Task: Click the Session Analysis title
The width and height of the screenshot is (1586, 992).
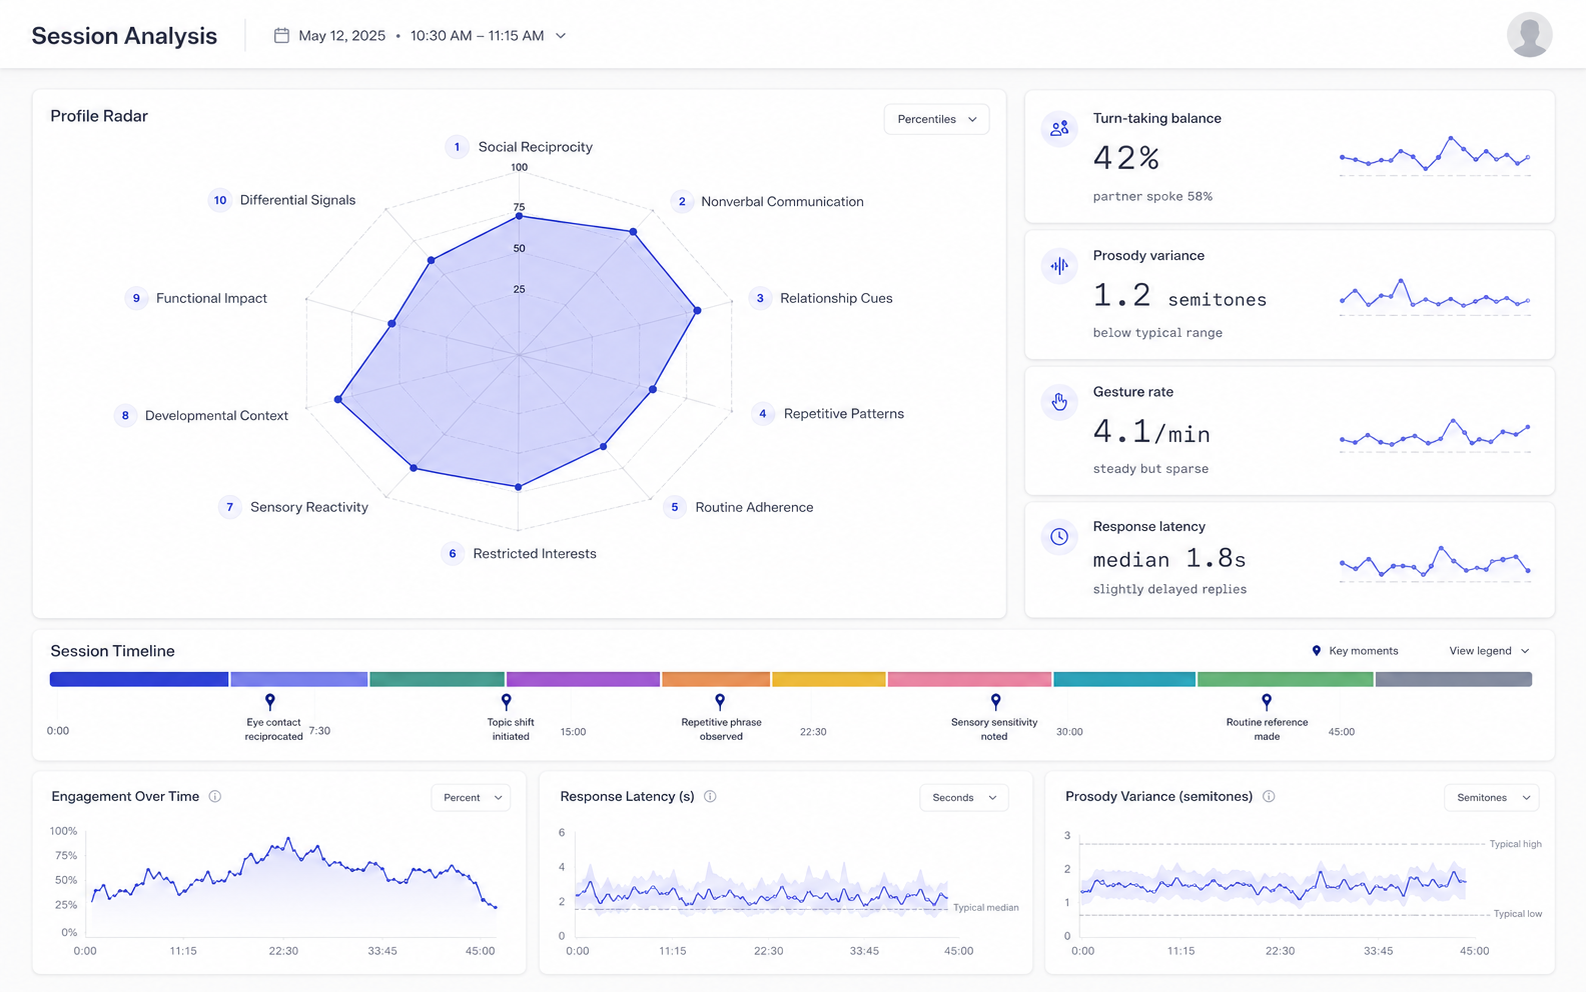Action: coord(124,35)
